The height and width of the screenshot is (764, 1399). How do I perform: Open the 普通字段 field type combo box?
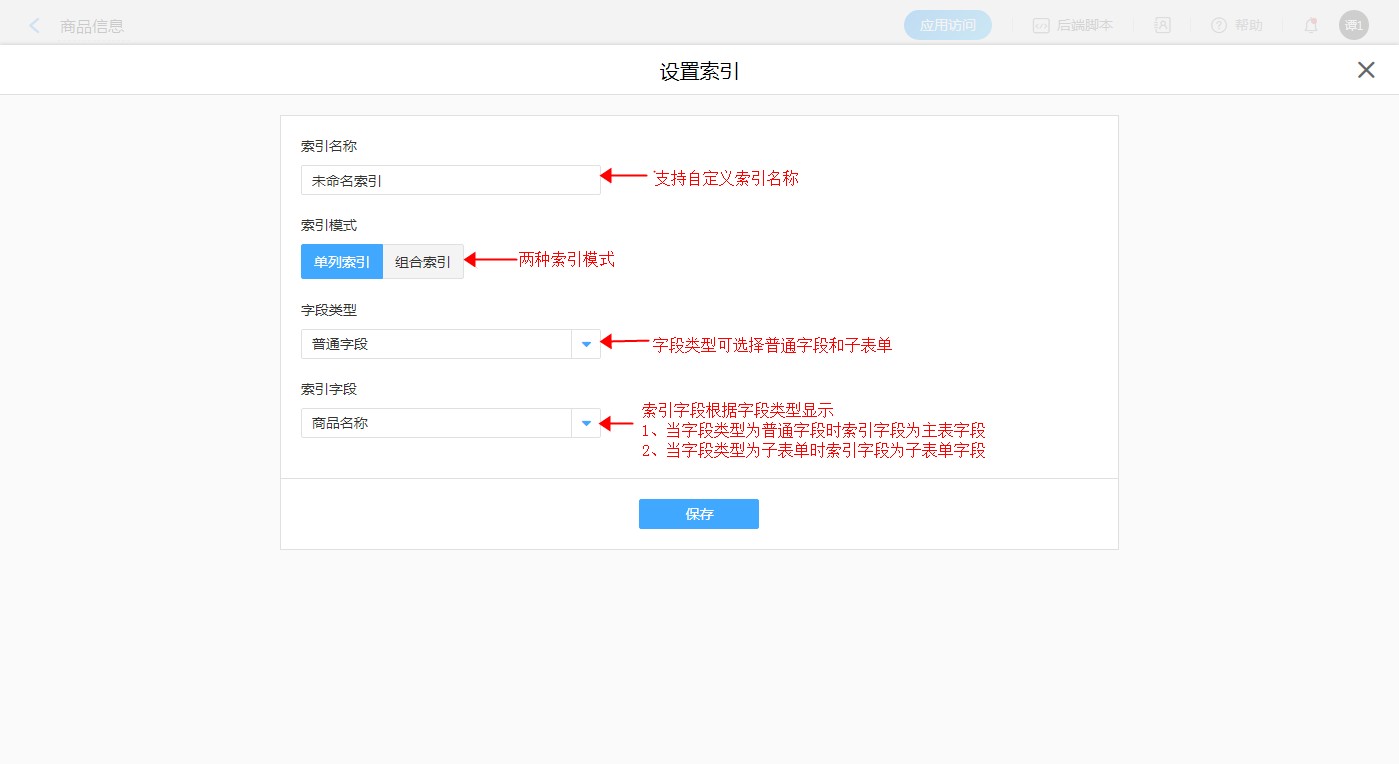436,344
